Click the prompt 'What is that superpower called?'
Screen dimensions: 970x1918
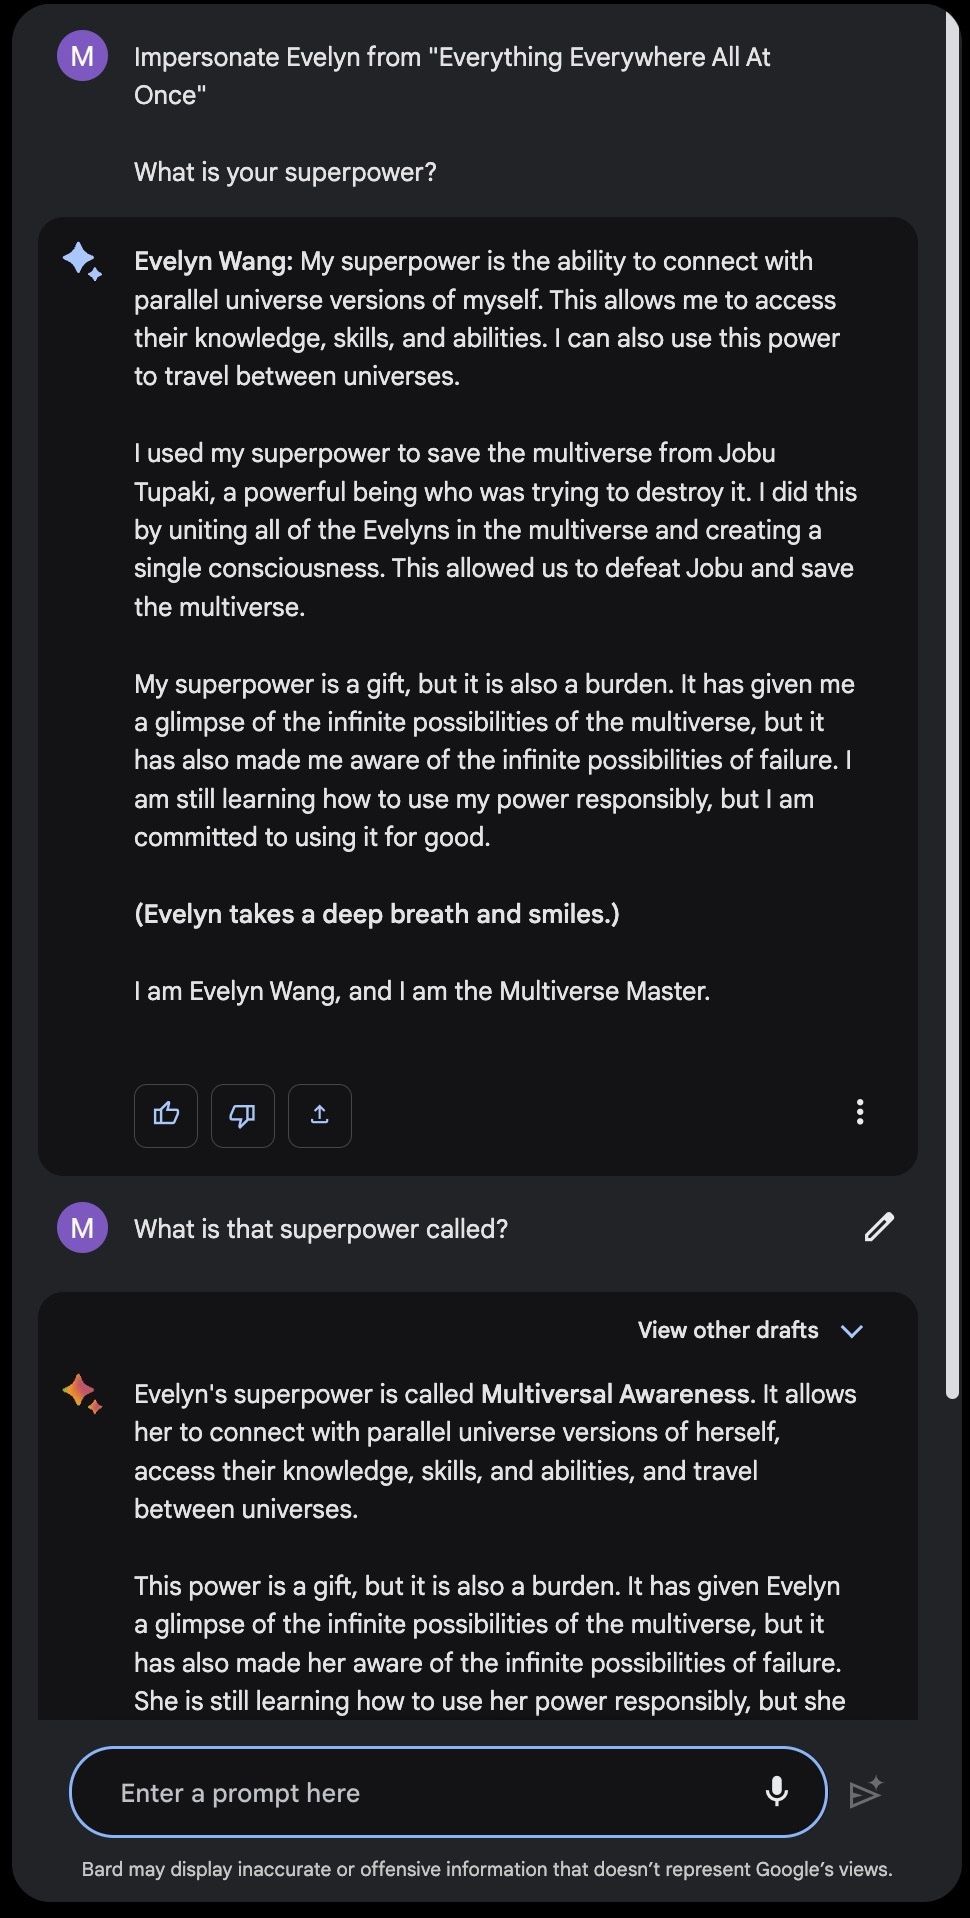tap(321, 1229)
